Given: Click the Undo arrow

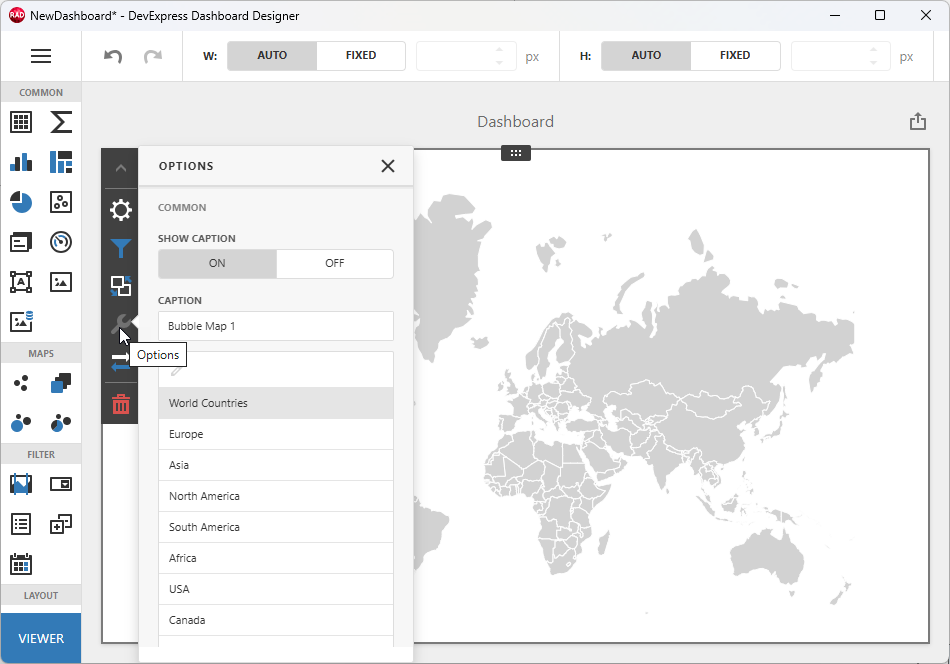Looking at the screenshot, I should tap(111, 56).
